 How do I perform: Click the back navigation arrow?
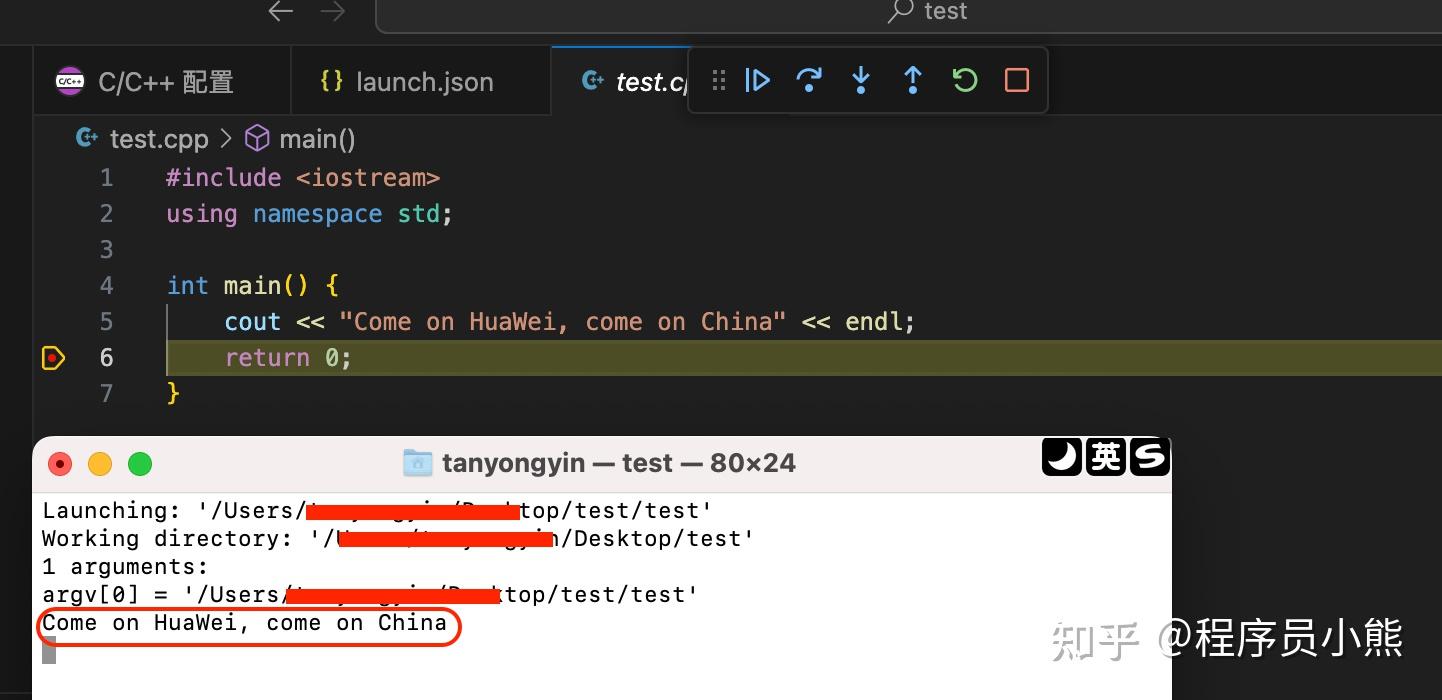coord(280,12)
